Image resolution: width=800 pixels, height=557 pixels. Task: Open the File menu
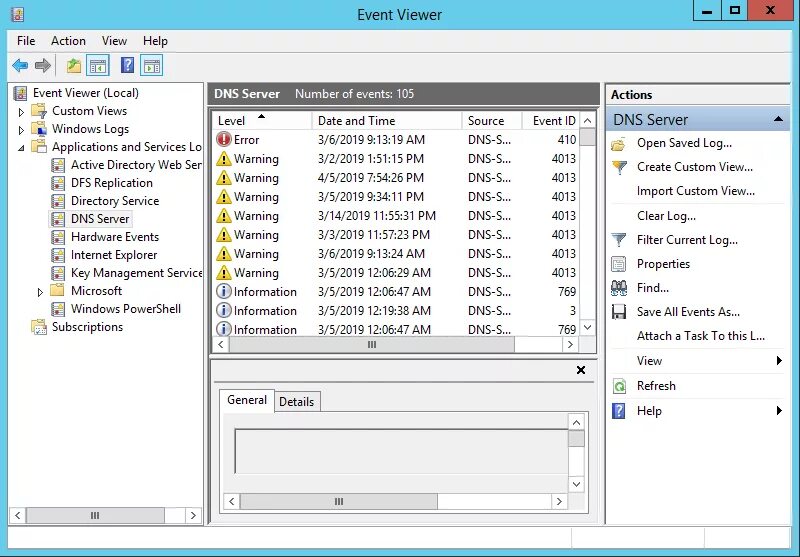click(x=26, y=41)
